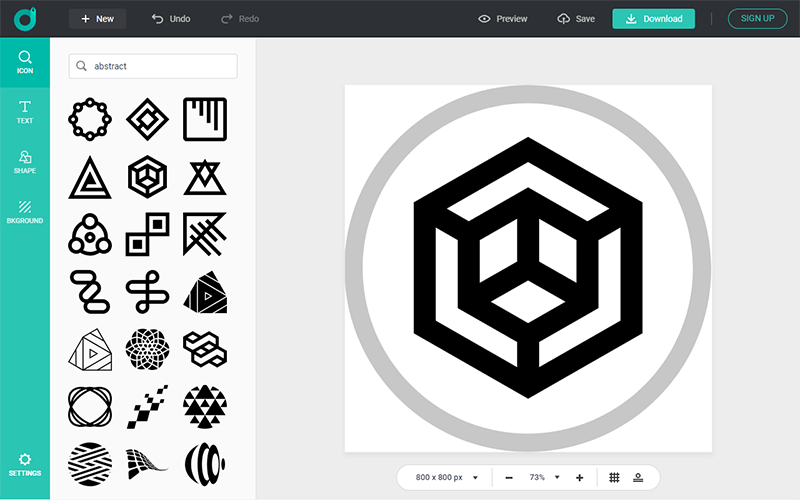Open the Bkground panel
The width and height of the screenshot is (800, 500).
tap(25, 211)
